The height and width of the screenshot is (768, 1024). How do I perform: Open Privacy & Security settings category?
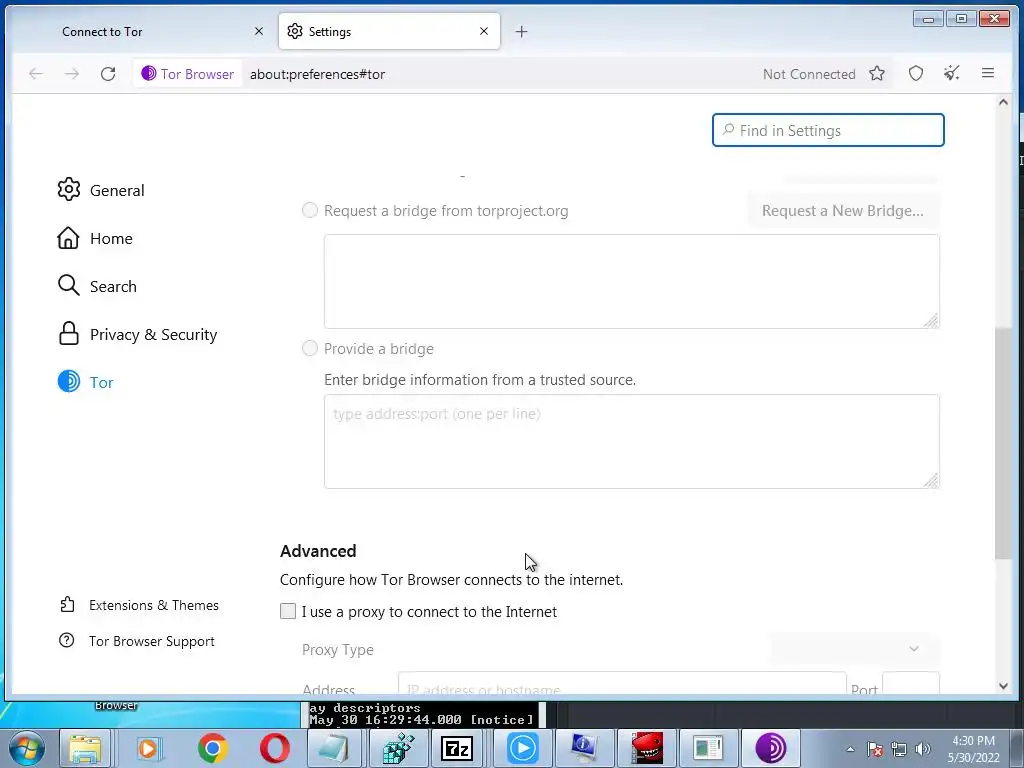point(137,334)
